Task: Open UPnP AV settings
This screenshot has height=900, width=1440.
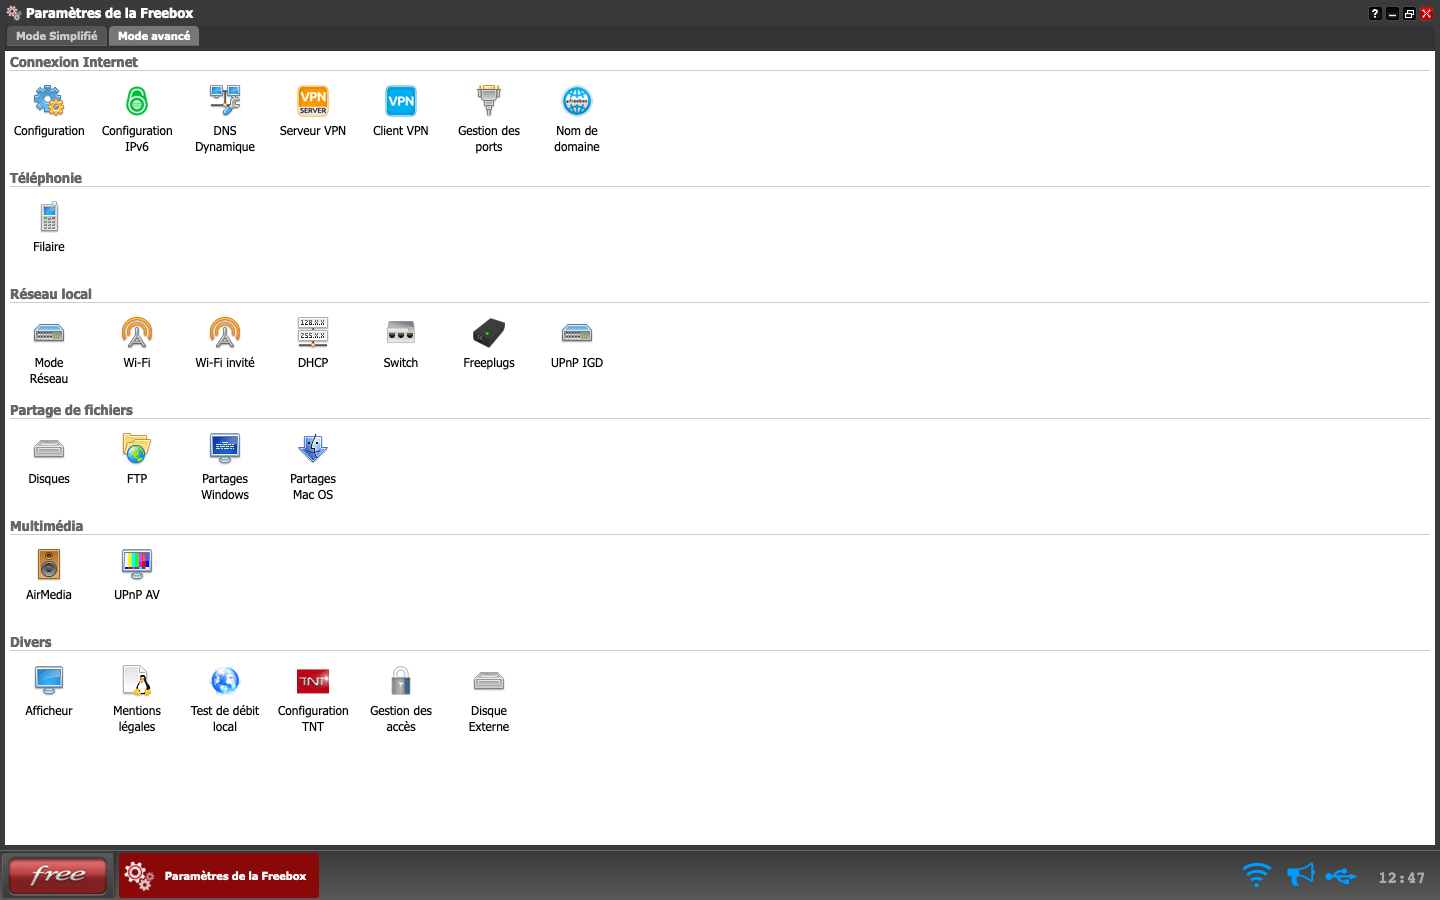Action: tap(137, 575)
